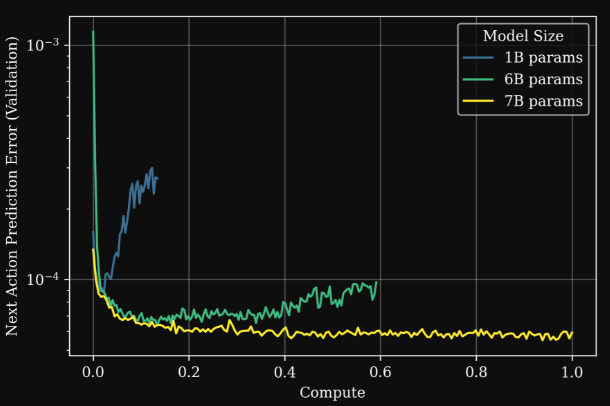Screen dimensions: 610x406
Task: Click the 'Model Size' legend title
Action: click(x=523, y=36)
